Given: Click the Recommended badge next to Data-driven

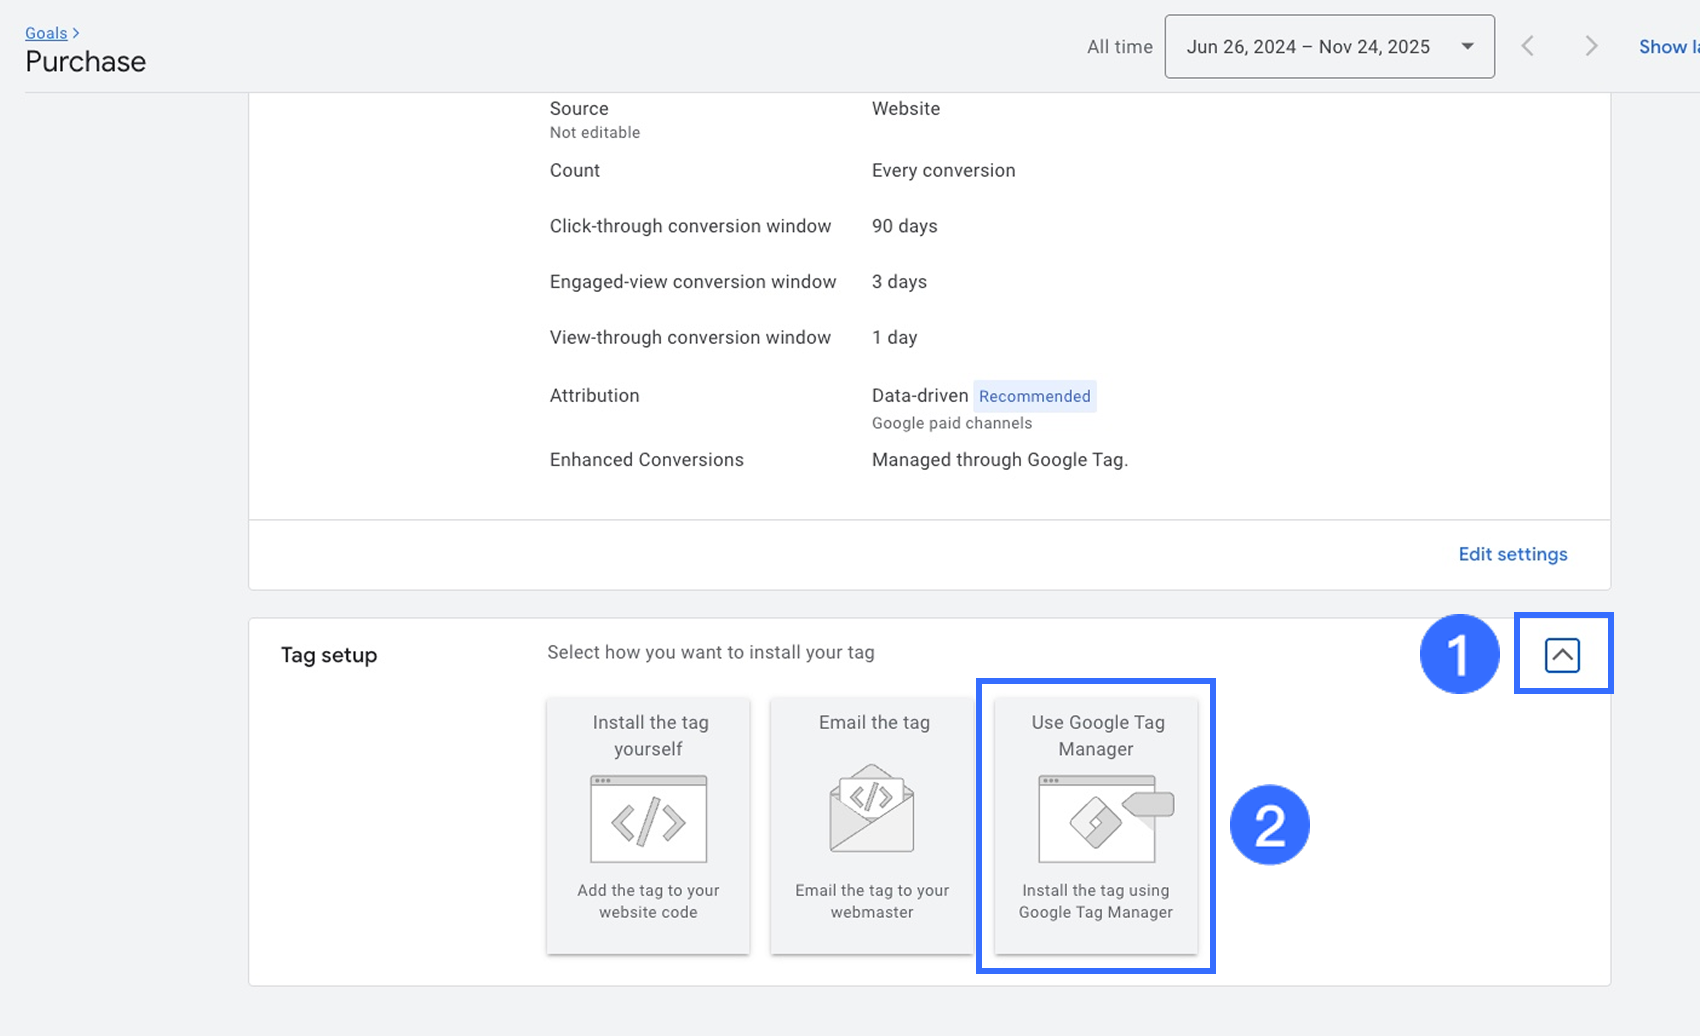Looking at the screenshot, I should point(1034,396).
